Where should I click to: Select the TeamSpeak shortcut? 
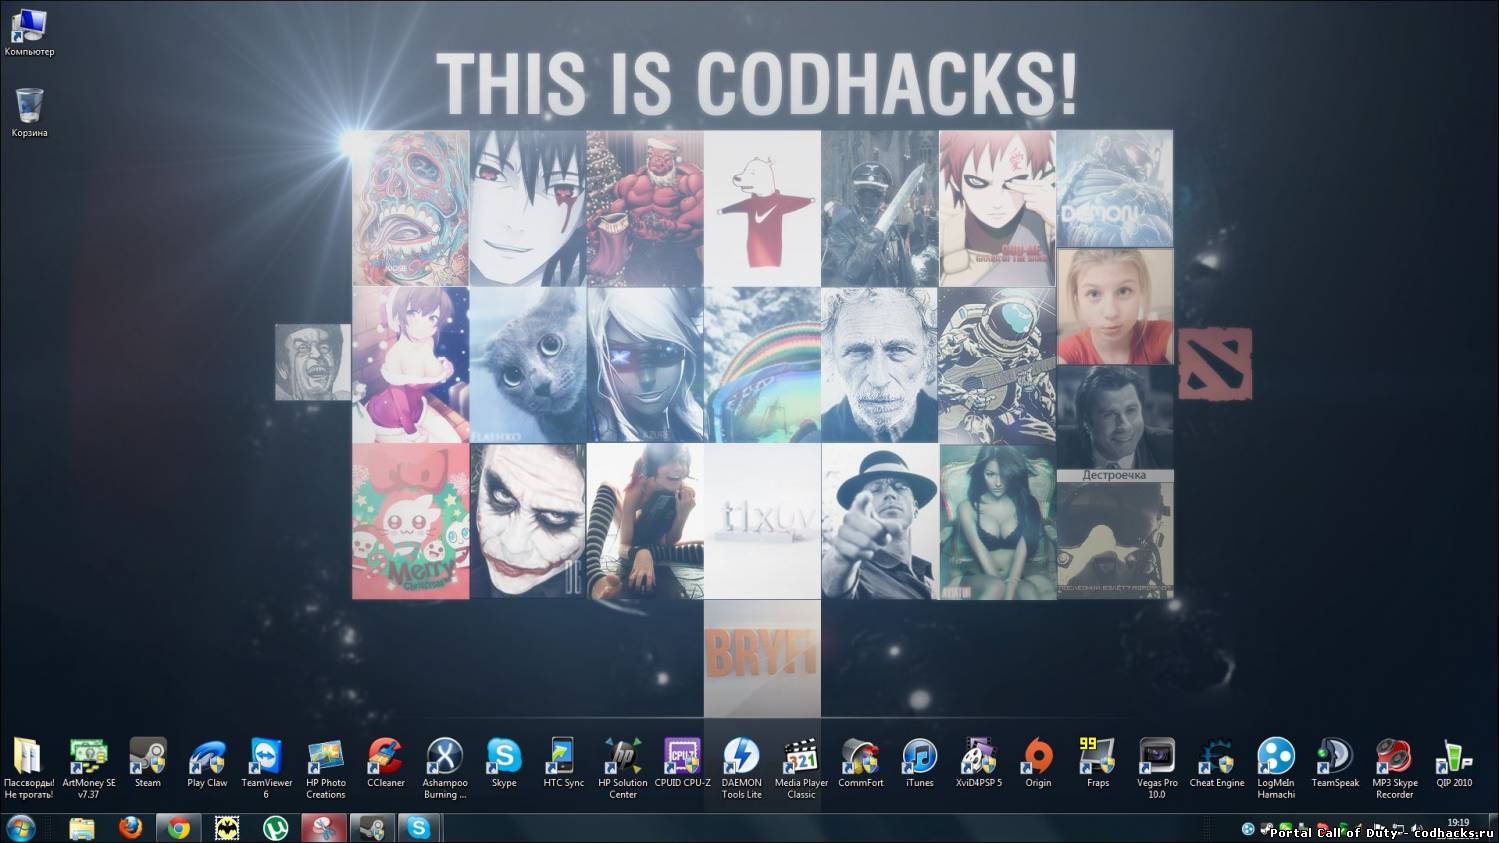1335,763
